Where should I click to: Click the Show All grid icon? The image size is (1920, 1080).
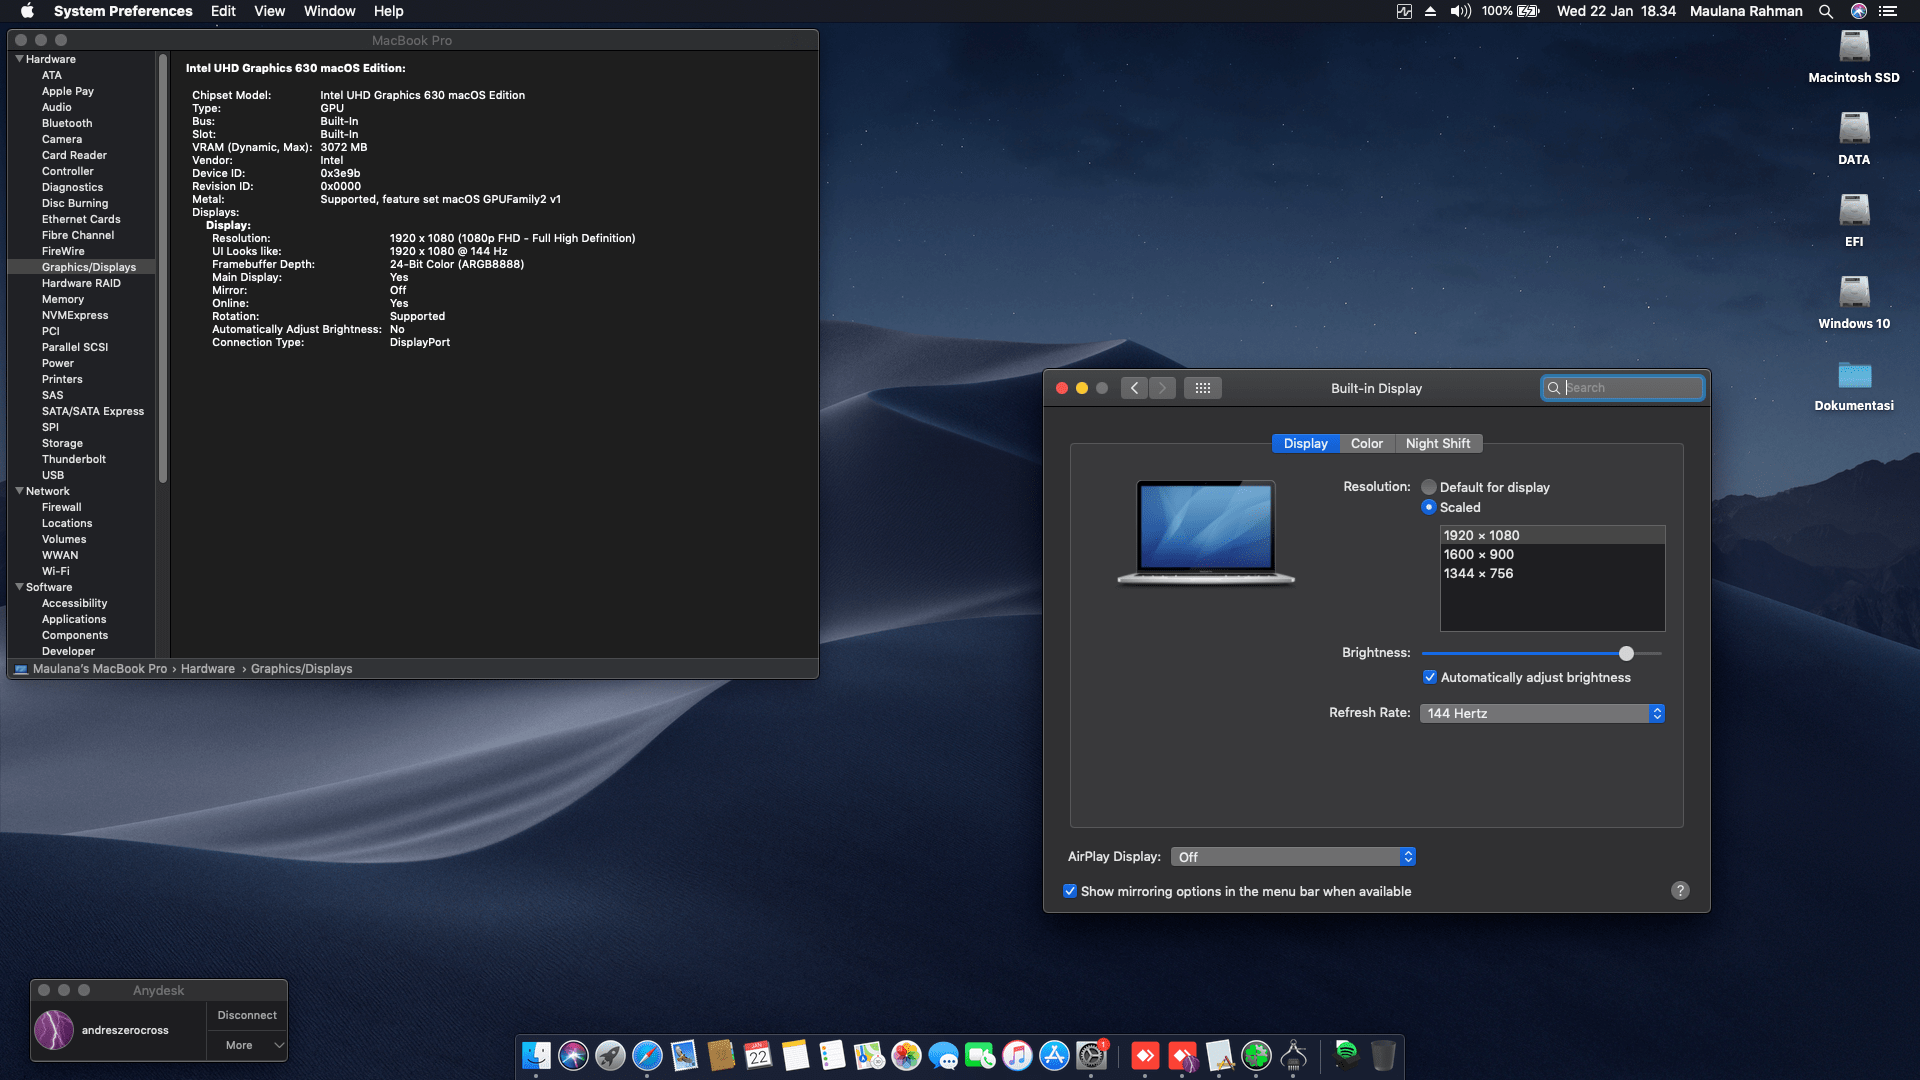(x=1203, y=388)
